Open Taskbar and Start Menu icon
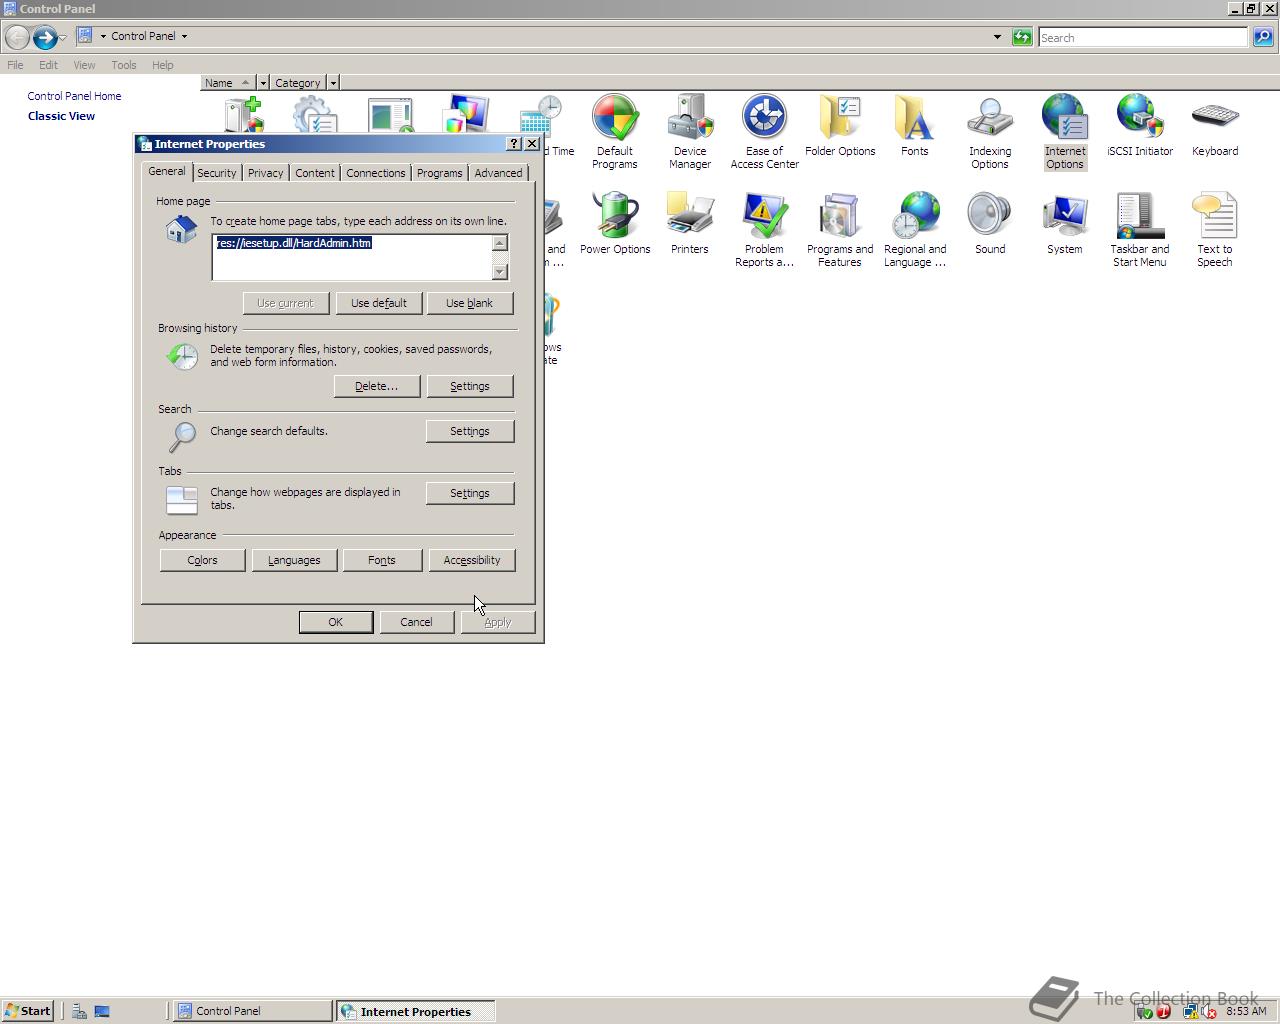 pos(1139,229)
